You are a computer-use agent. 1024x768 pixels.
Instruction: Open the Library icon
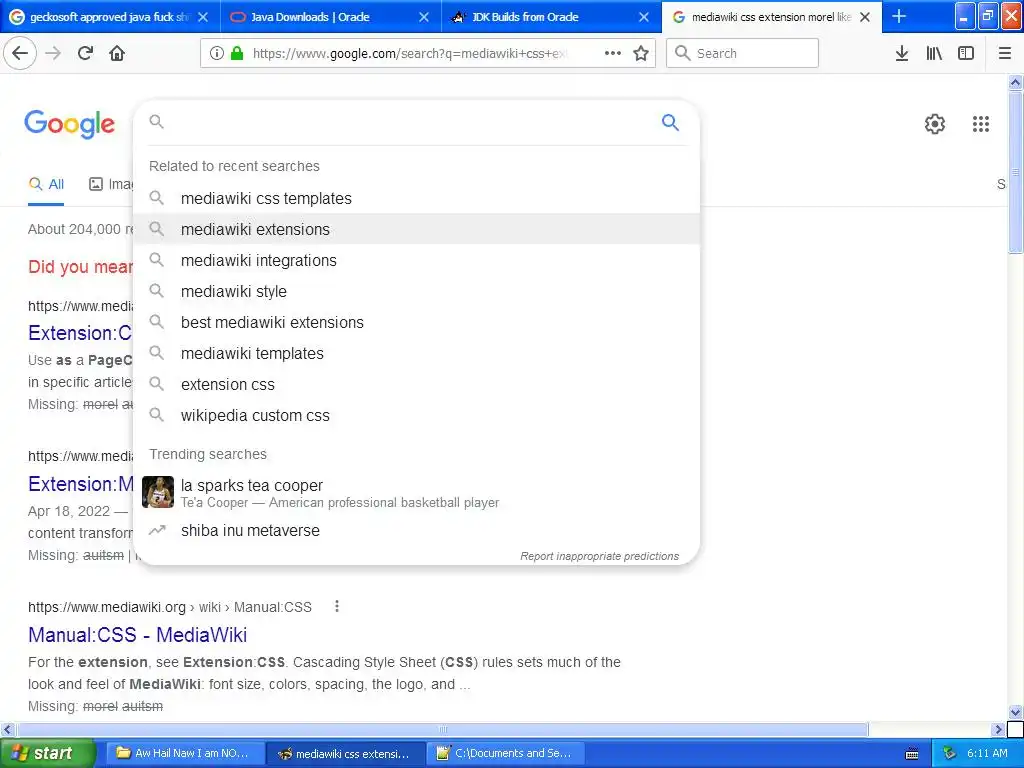point(934,54)
